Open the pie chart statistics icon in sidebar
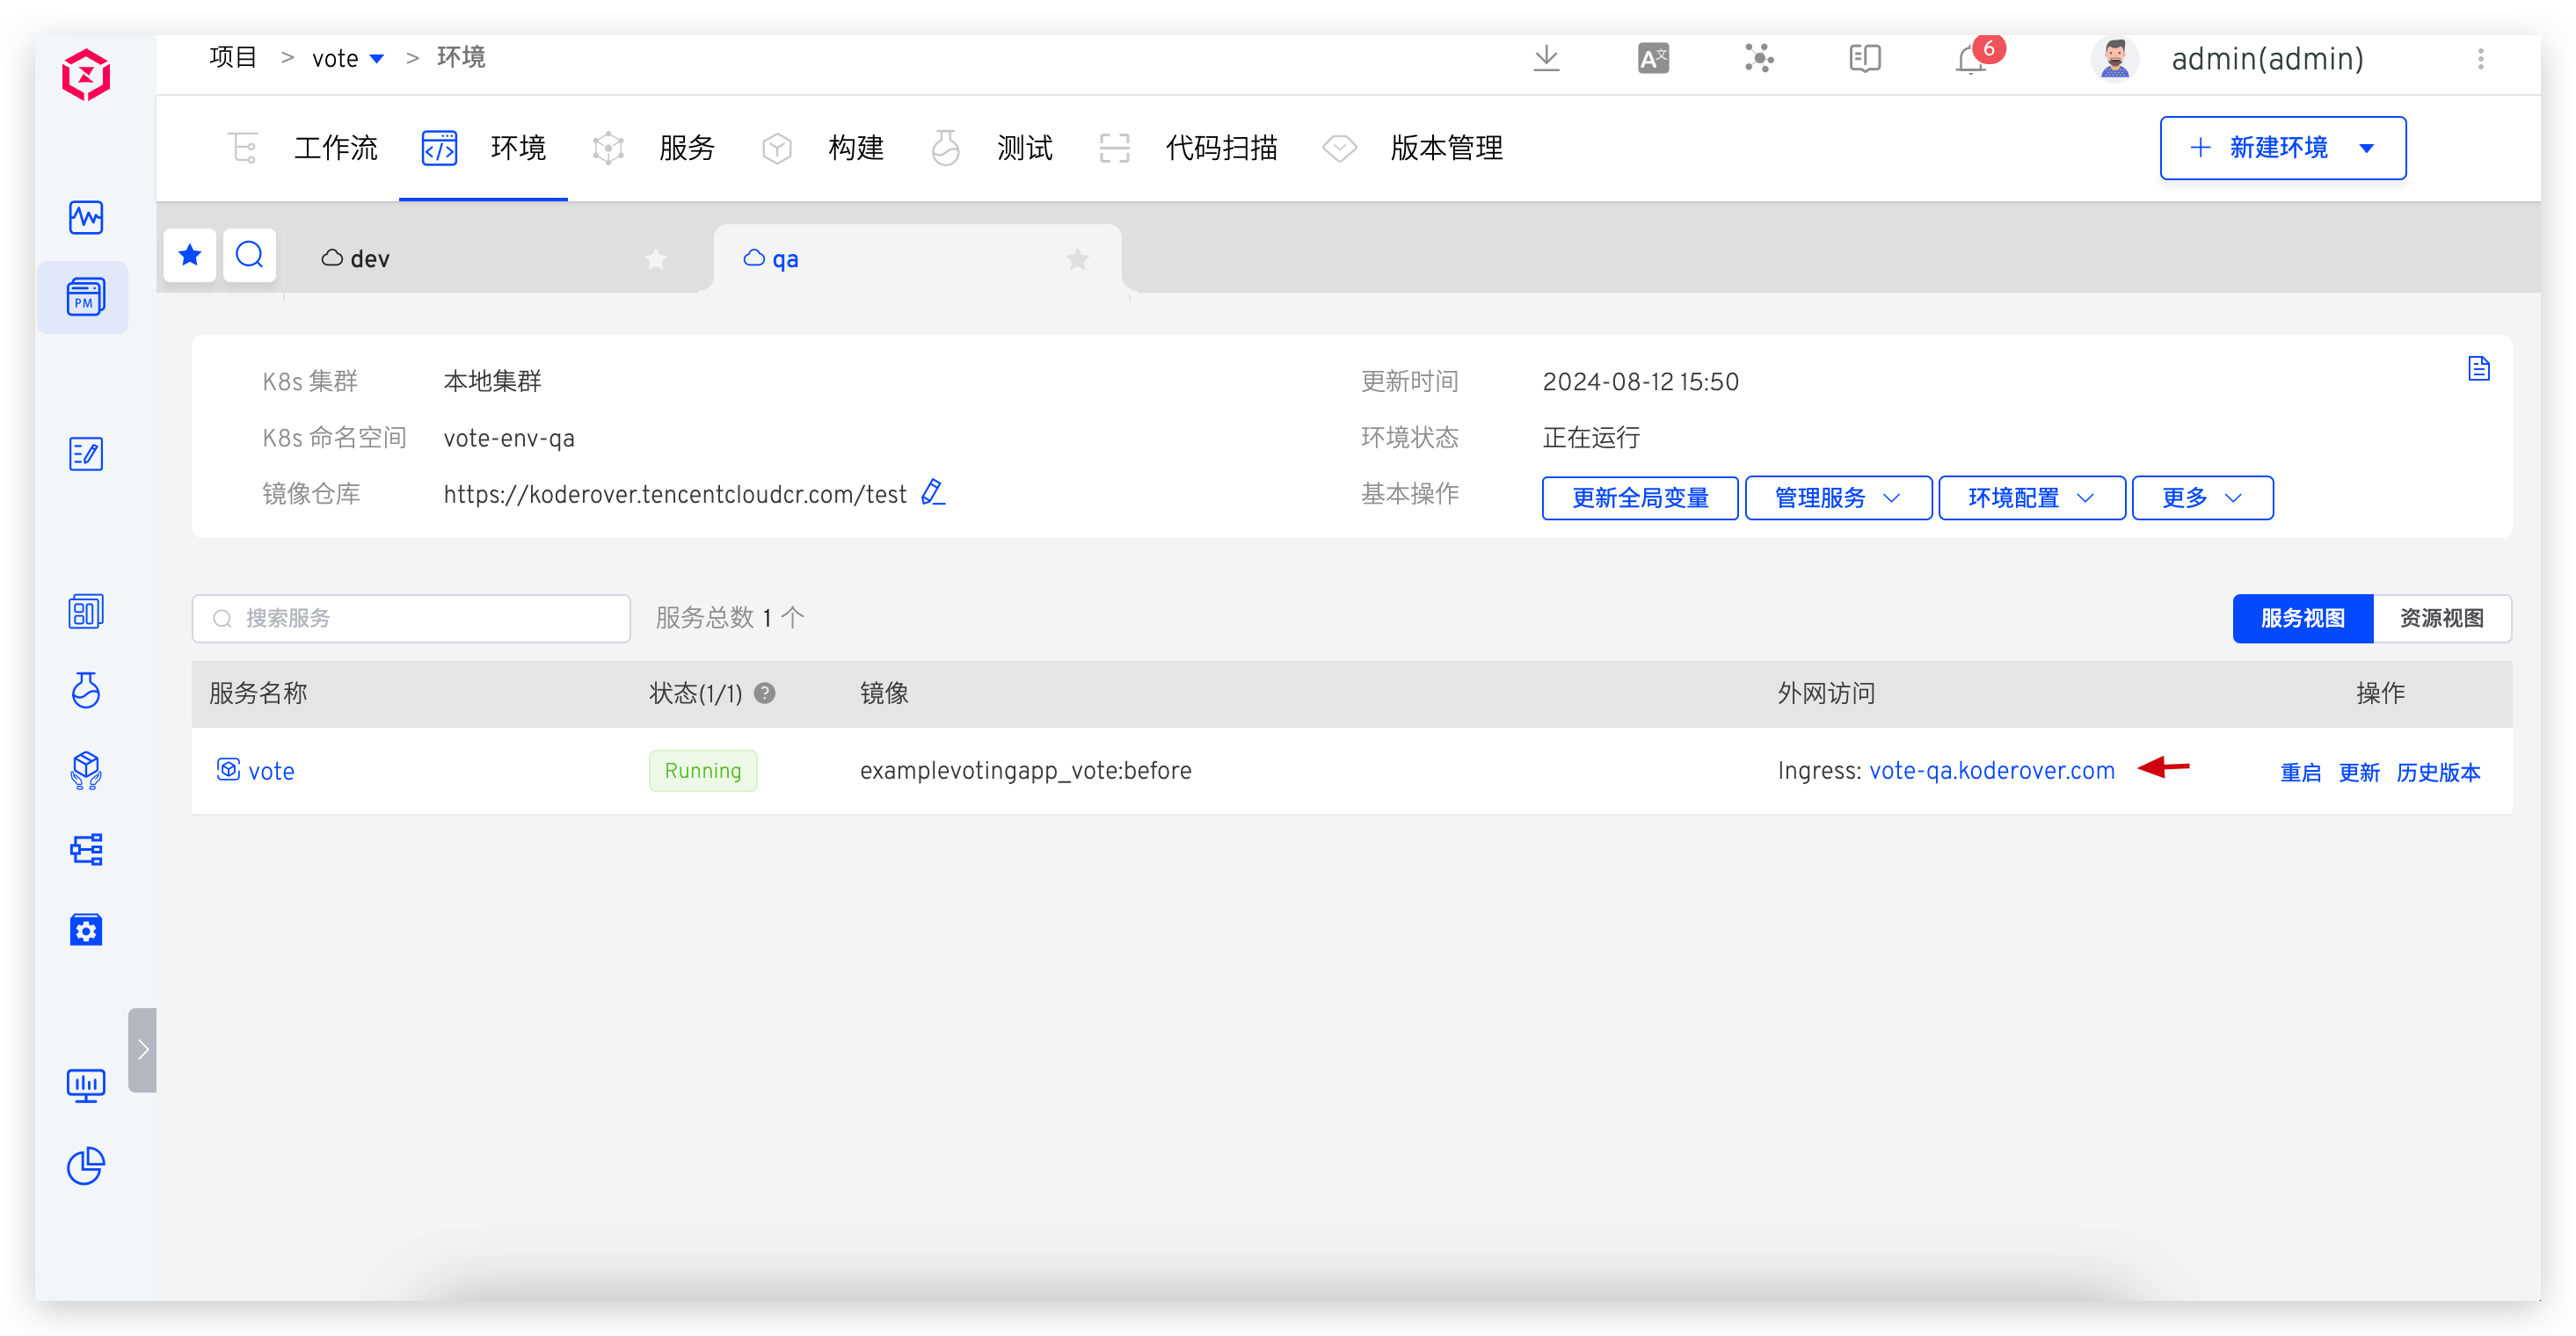 click(86, 1166)
